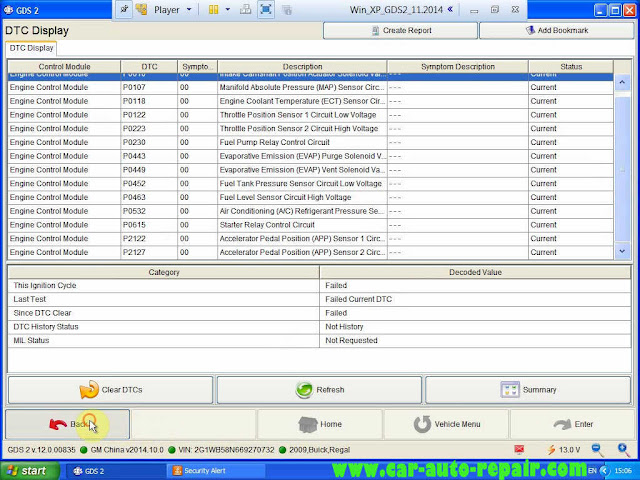The image size is (640, 480).
Task: Click the Description column header
Action: point(302,67)
